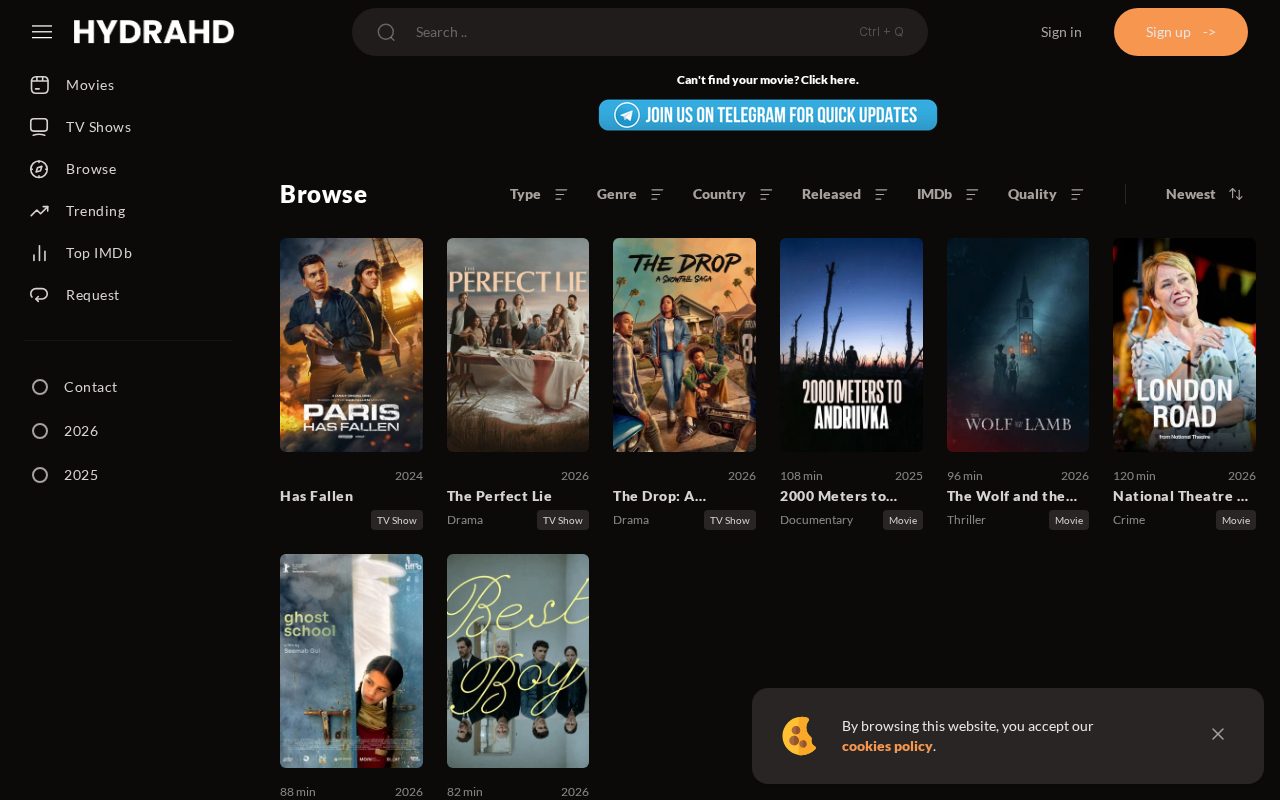The image size is (1280, 800).
Task: Click the HYDRAHD logo
Action: pyautogui.click(x=154, y=32)
